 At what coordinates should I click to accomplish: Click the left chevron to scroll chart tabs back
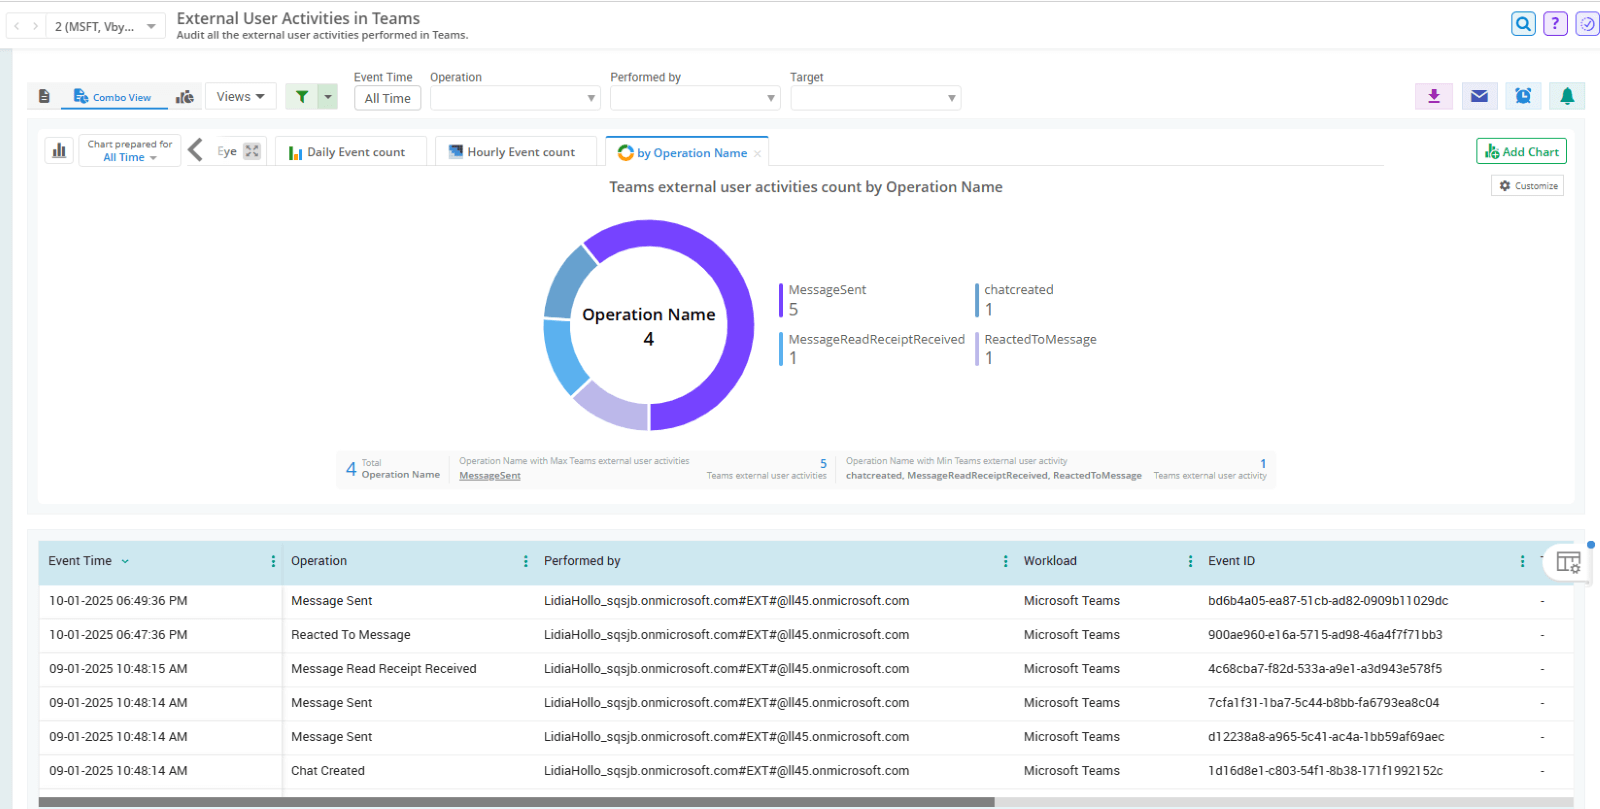(196, 150)
